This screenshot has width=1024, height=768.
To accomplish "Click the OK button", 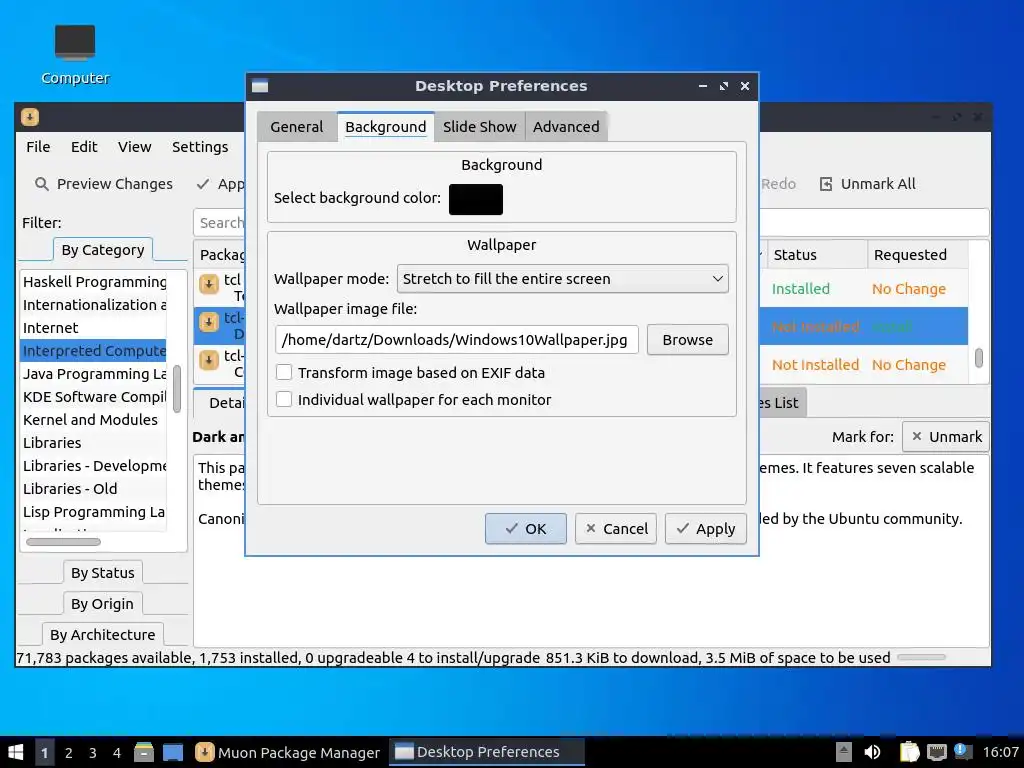I will pyautogui.click(x=525, y=528).
